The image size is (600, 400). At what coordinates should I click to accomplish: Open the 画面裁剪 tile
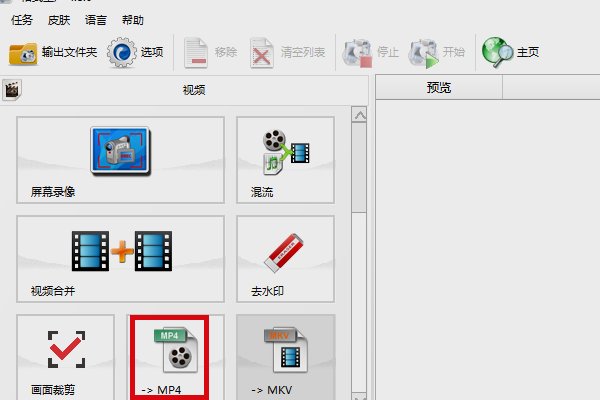coord(65,357)
